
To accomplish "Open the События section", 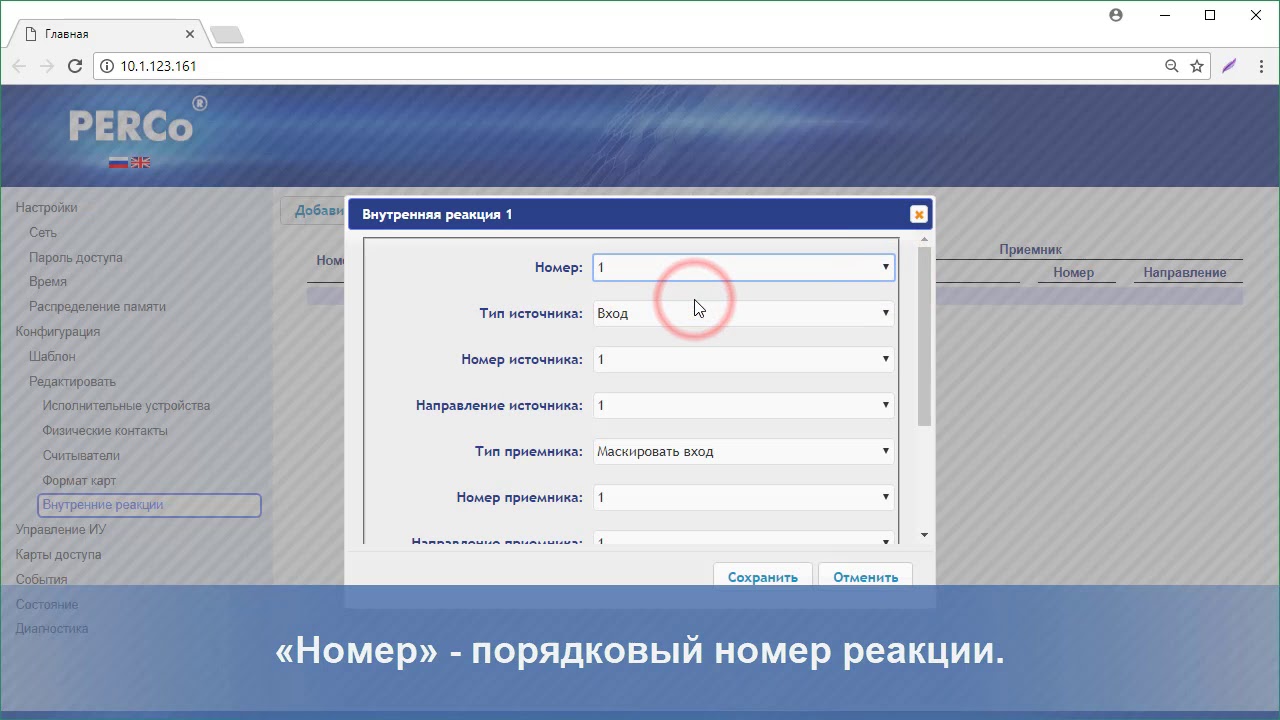I will click(41, 579).
